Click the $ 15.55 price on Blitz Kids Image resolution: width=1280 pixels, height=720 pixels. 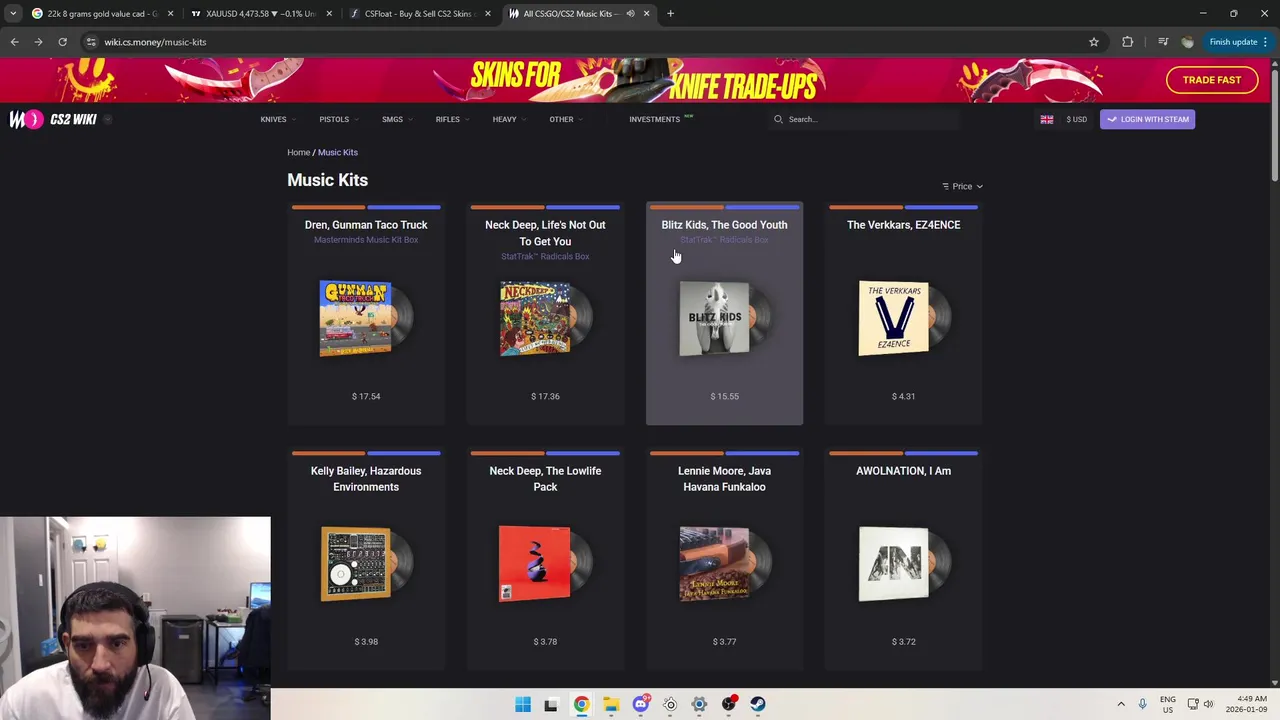724,396
